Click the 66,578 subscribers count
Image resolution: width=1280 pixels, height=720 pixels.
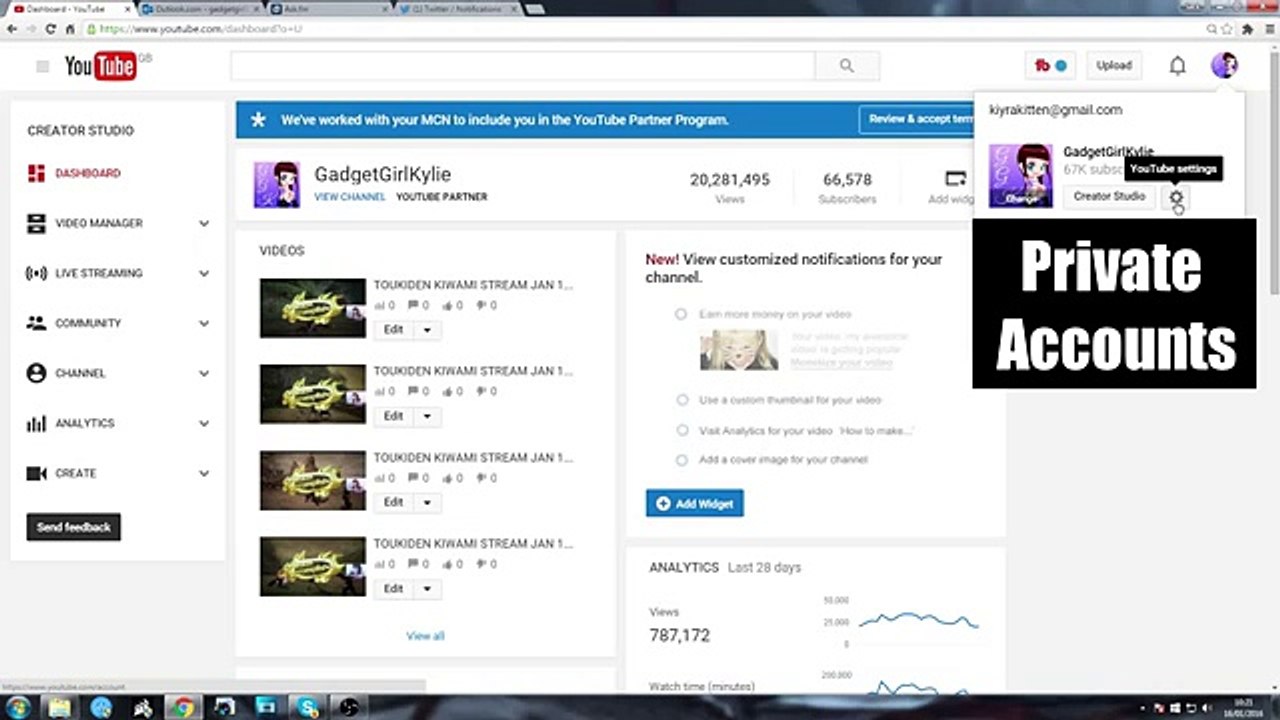[847, 180]
